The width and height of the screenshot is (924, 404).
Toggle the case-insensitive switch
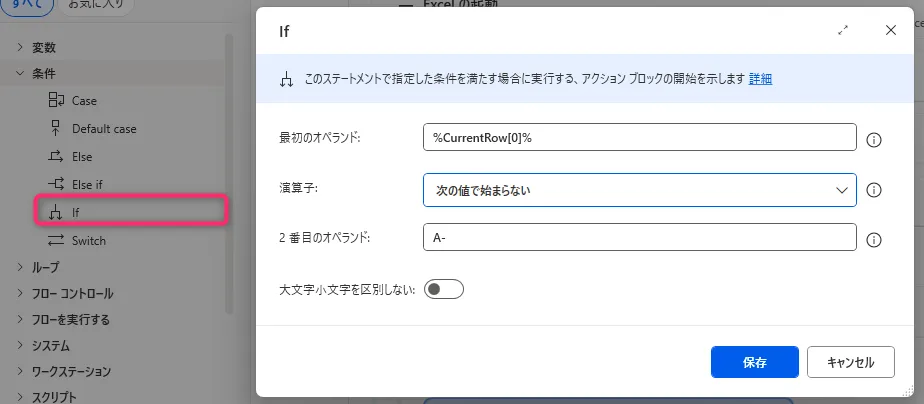pos(444,290)
